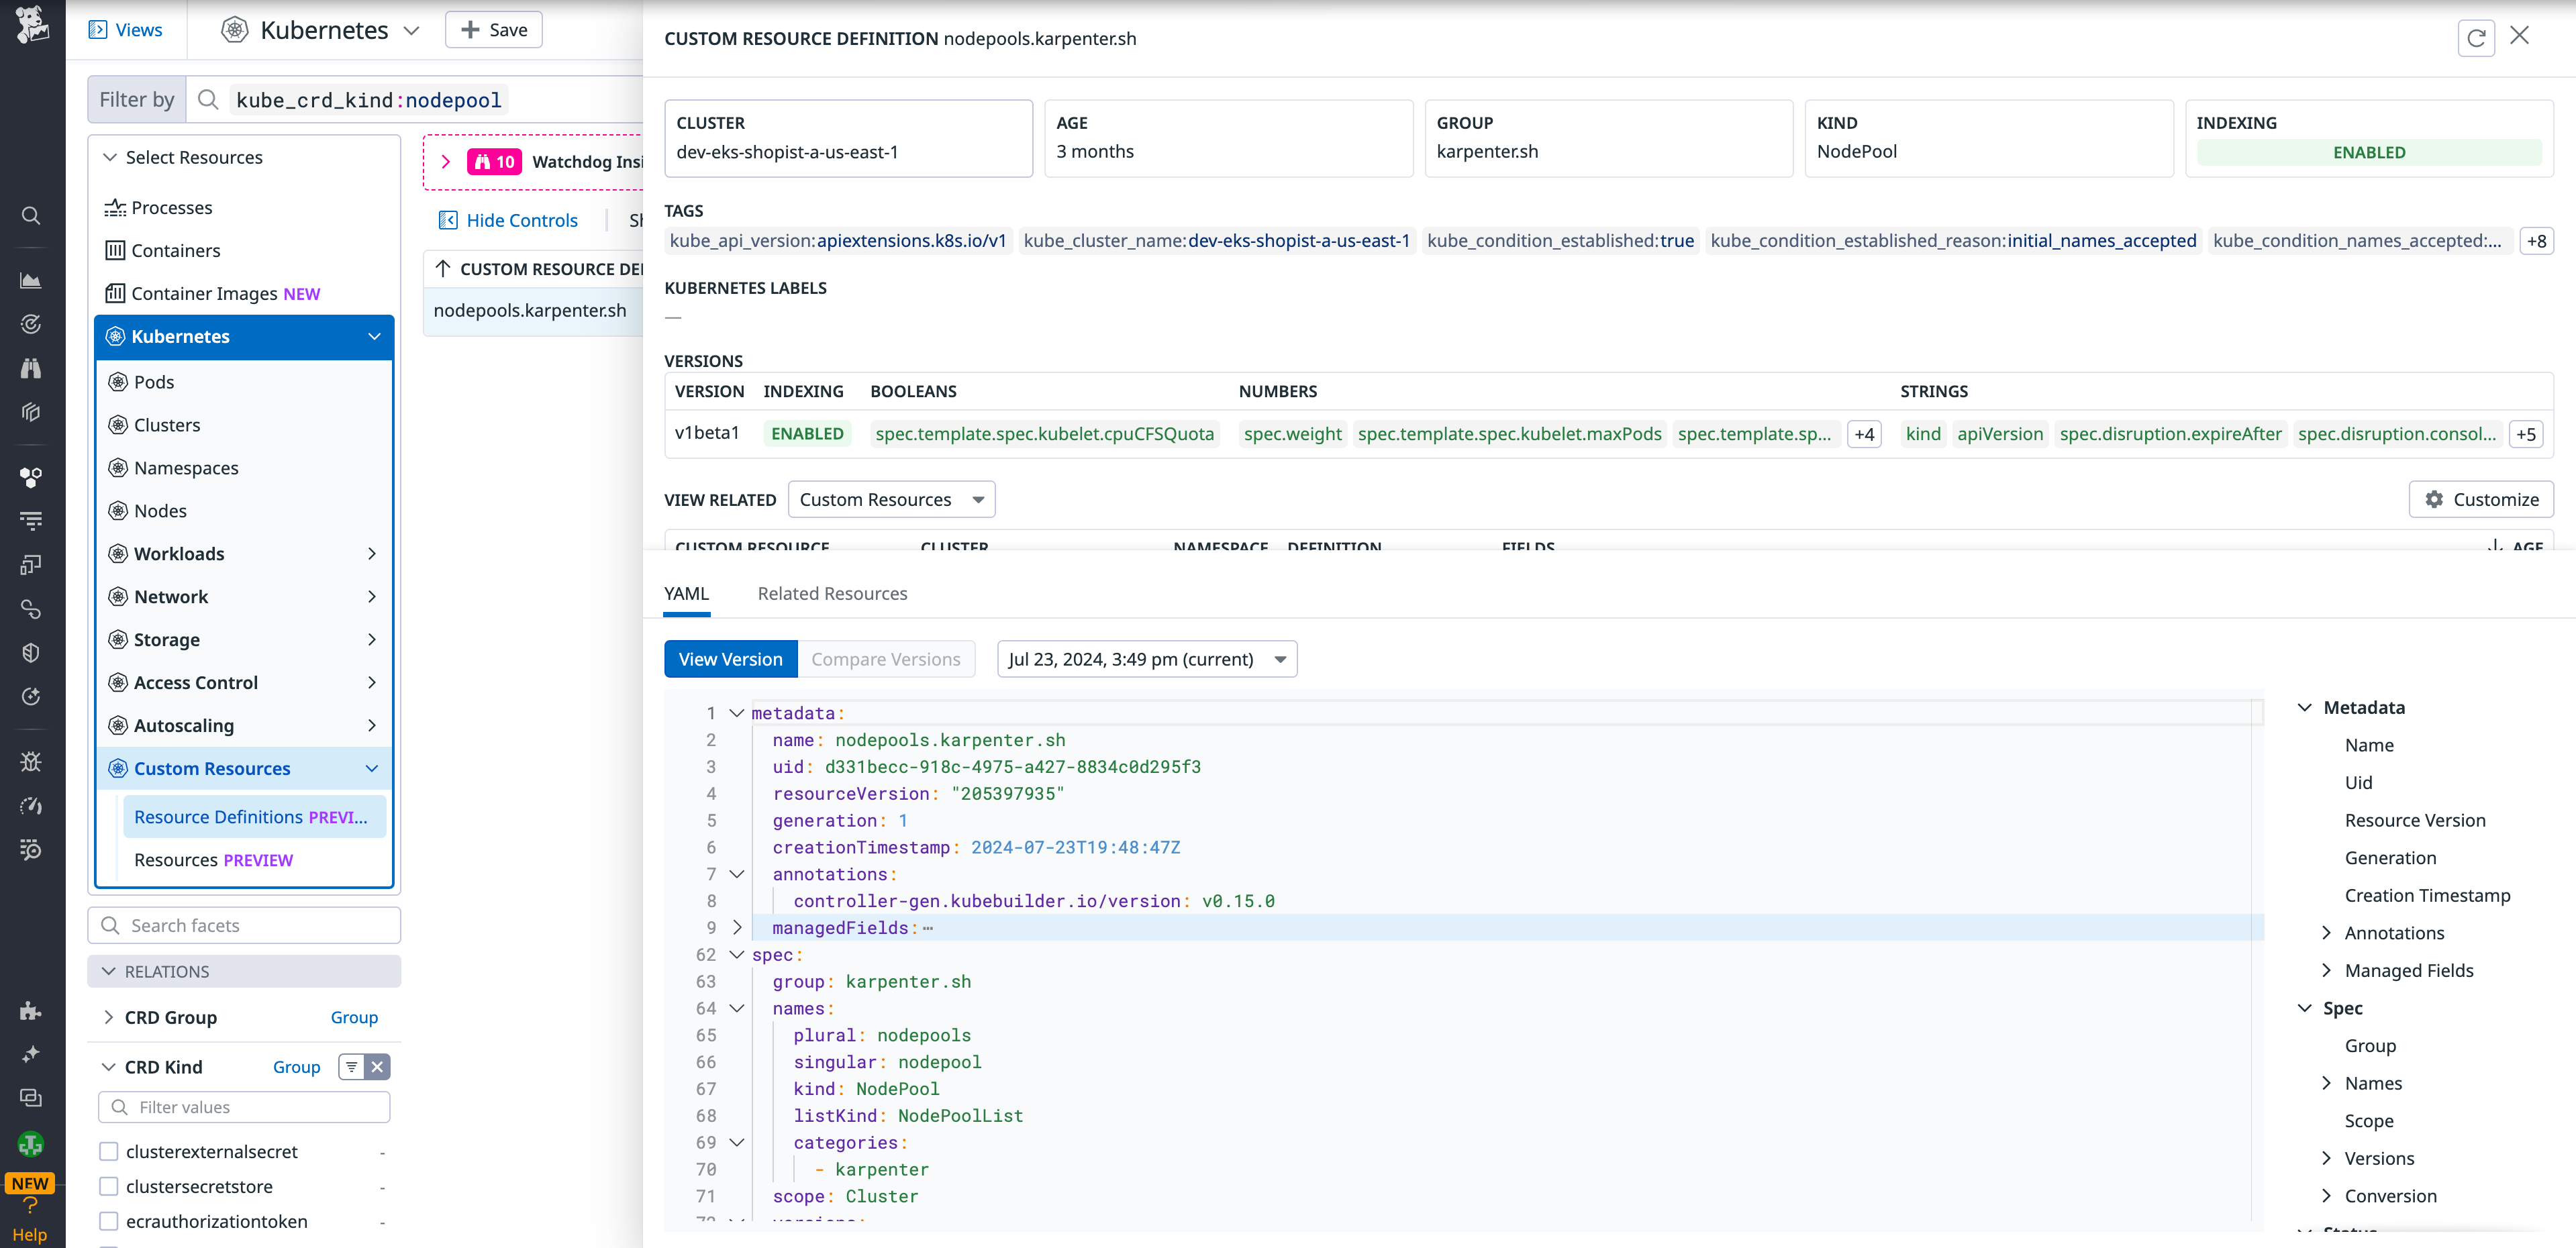Check the clusterexternalsecret facet checkbox

point(109,1151)
